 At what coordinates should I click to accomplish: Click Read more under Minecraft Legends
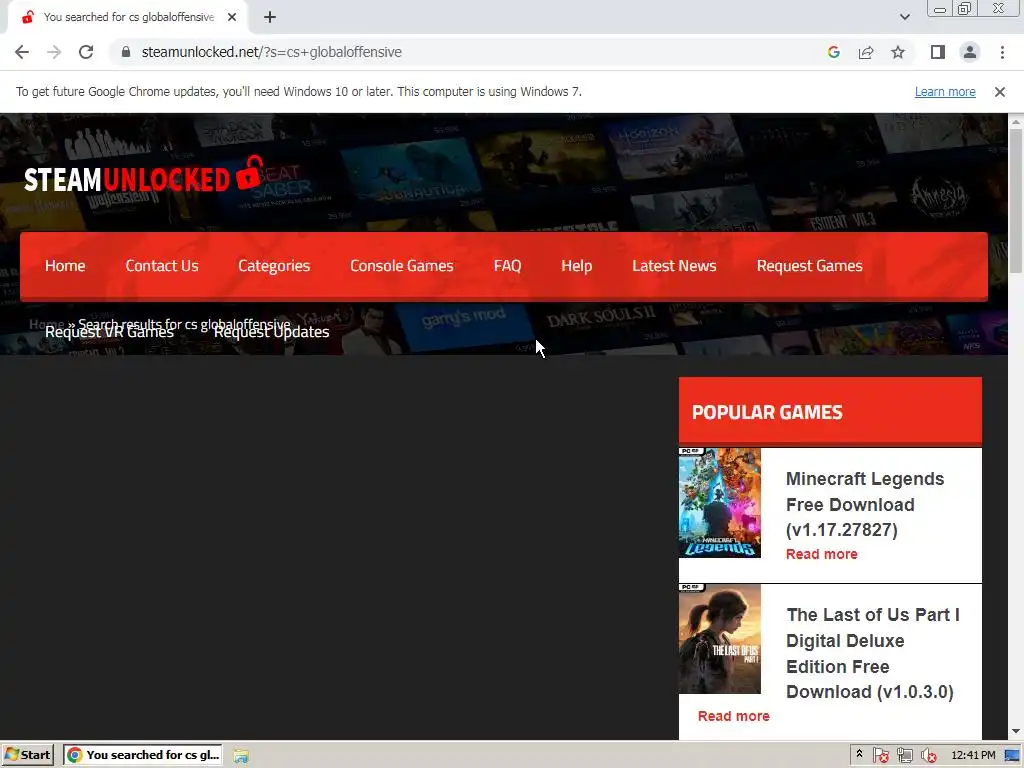[x=822, y=554]
